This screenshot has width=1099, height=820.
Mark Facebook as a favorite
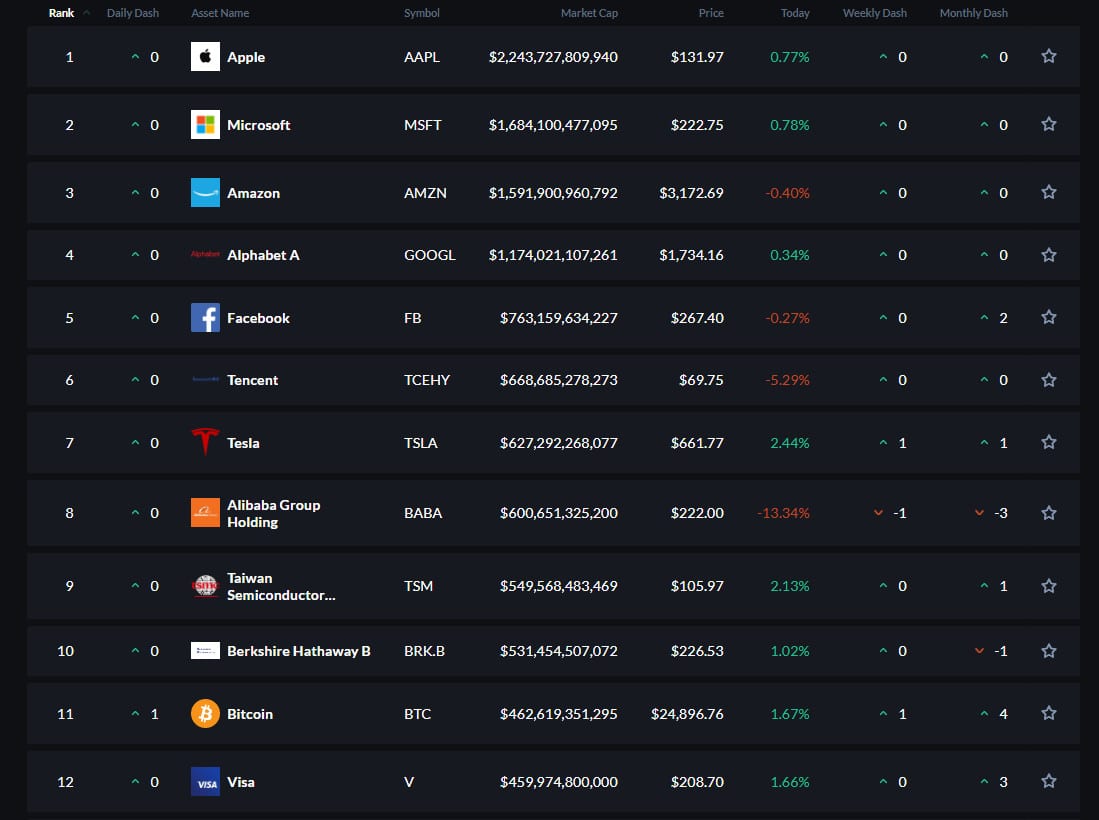pyautogui.click(x=1049, y=317)
